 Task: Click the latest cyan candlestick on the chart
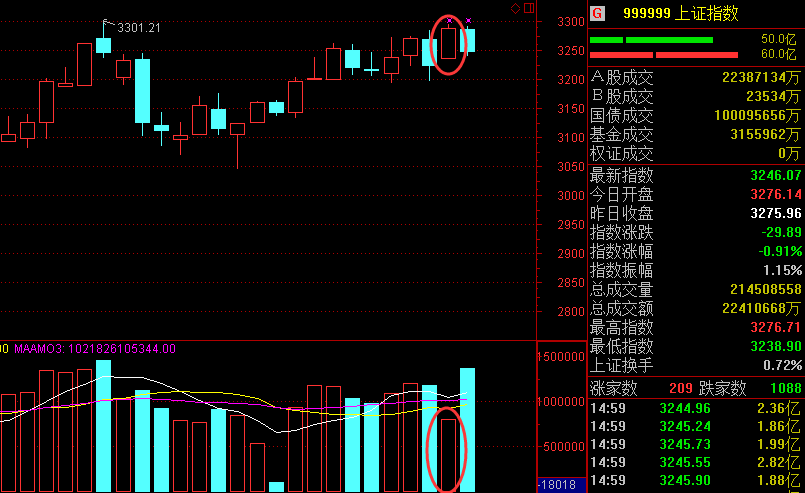467,40
